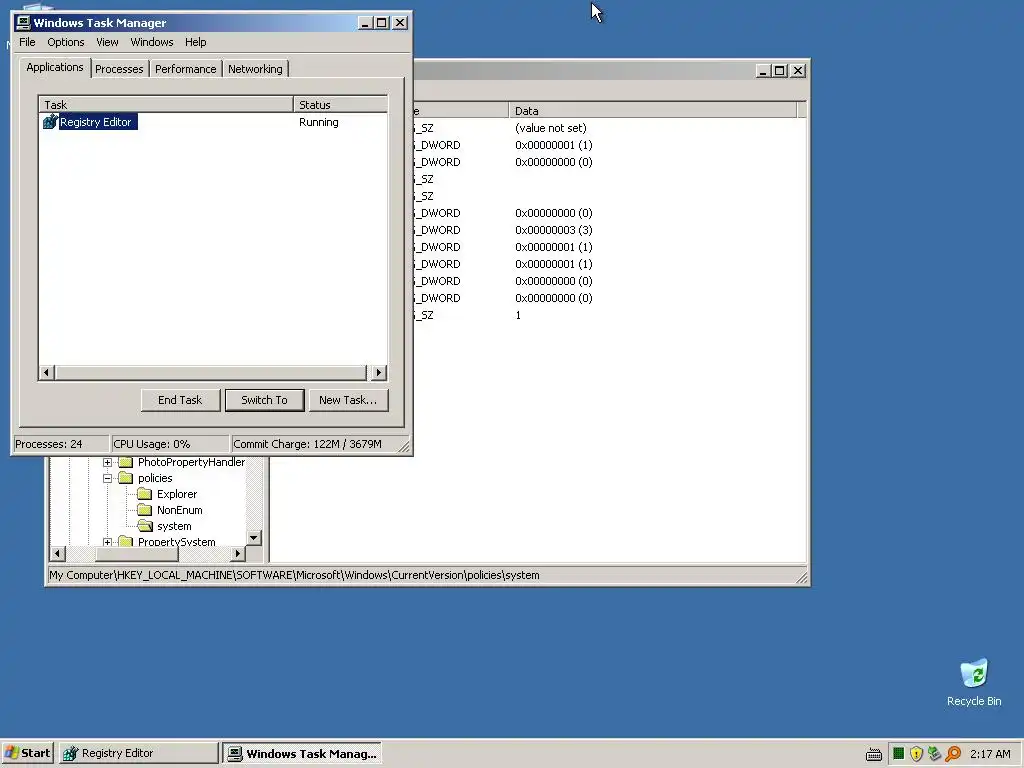Image resolution: width=1024 pixels, height=768 pixels.
Task: Click the Task Manager title bar icon
Action: click(23, 23)
